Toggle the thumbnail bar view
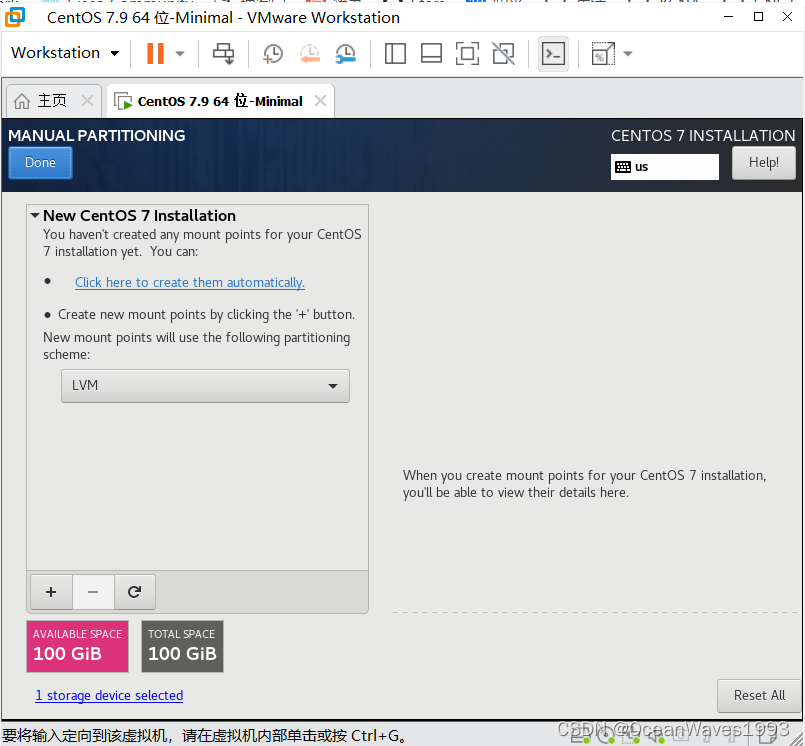The width and height of the screenshot is (805, 746). [x=431, y=53]
